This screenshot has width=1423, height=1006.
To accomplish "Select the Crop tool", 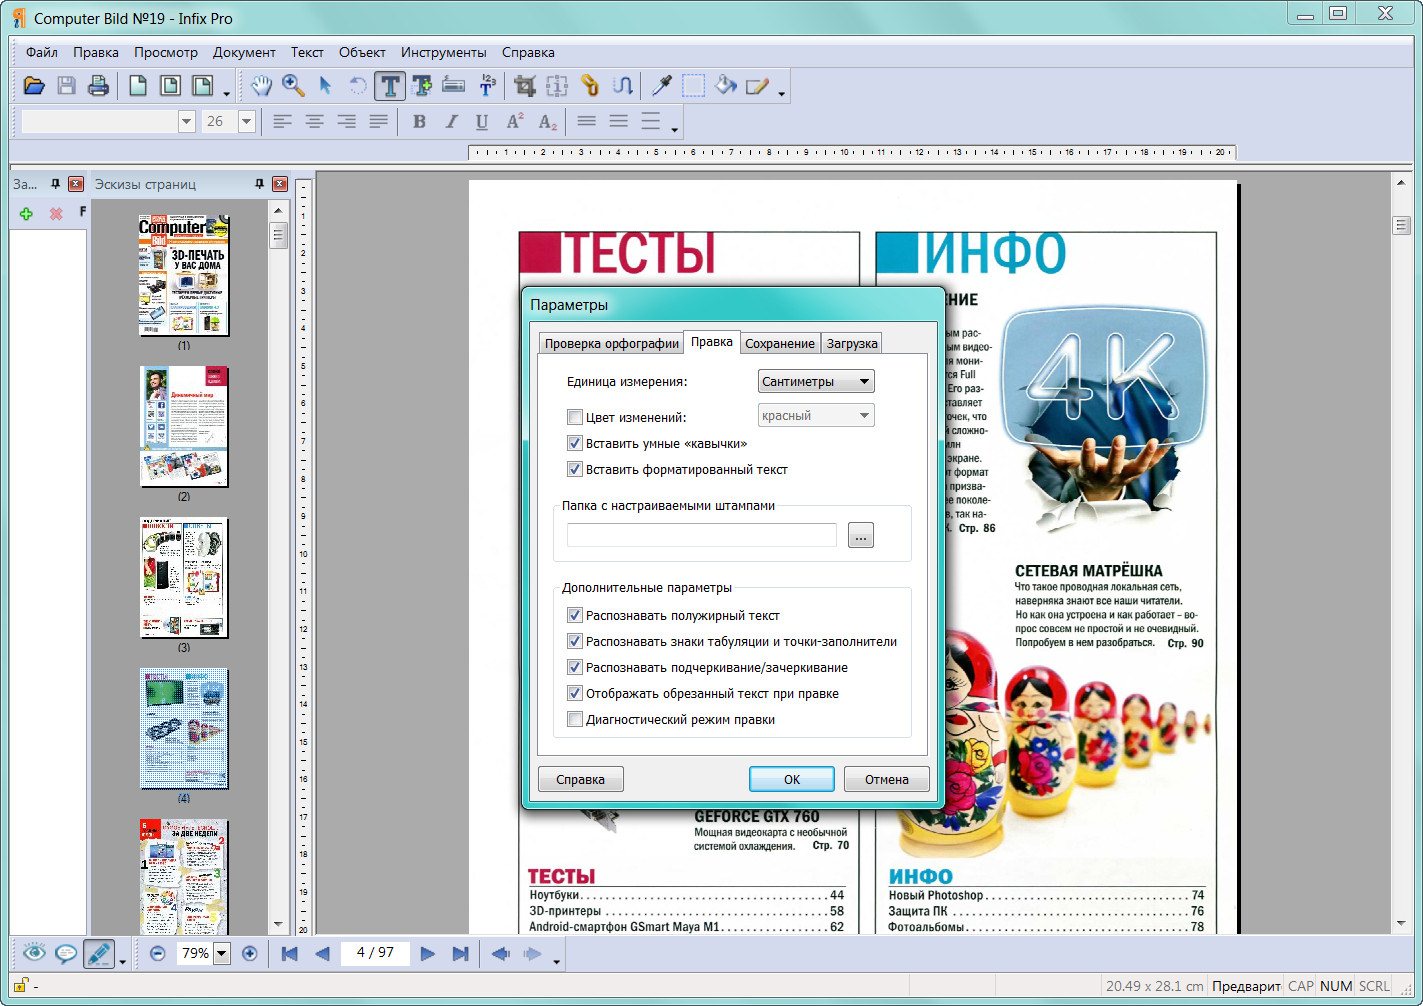I will point(524,86).
